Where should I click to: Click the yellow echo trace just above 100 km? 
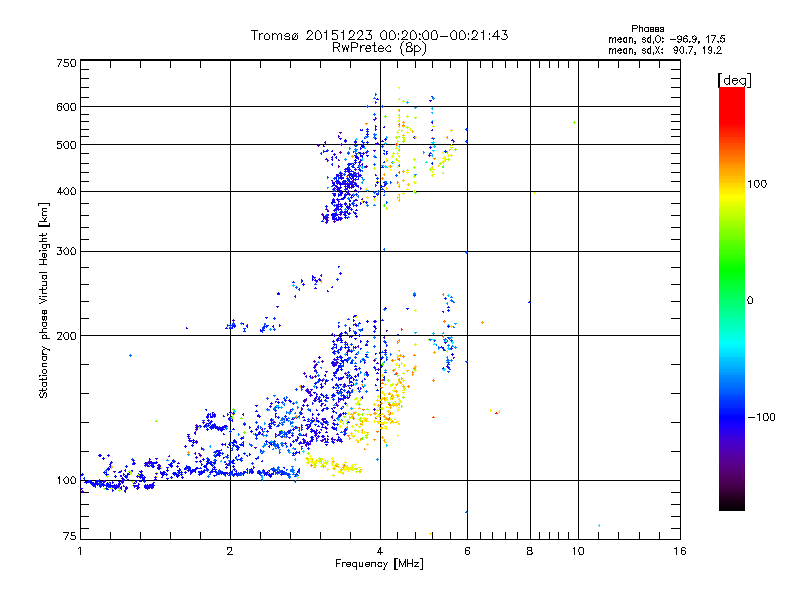(x=333, y=465)
